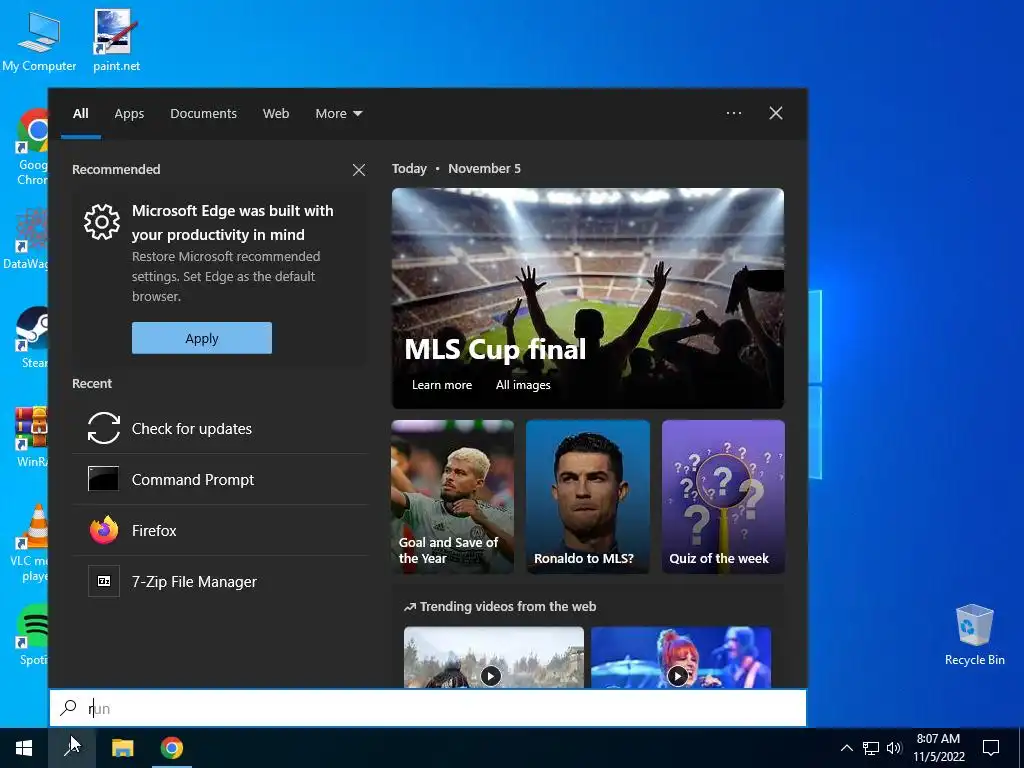Screen dimensions: 1024x768
Task: Click the Microsoft Edge recommendation title
Action: click(232, 223)
